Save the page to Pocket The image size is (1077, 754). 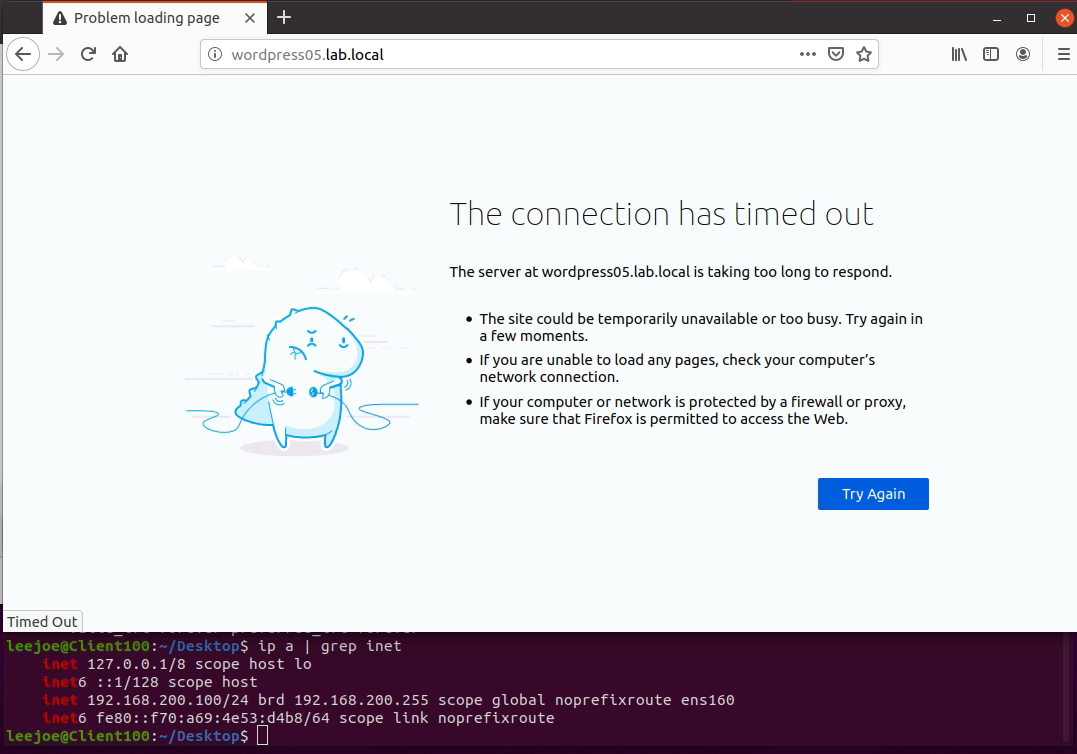tap(836, 54)
